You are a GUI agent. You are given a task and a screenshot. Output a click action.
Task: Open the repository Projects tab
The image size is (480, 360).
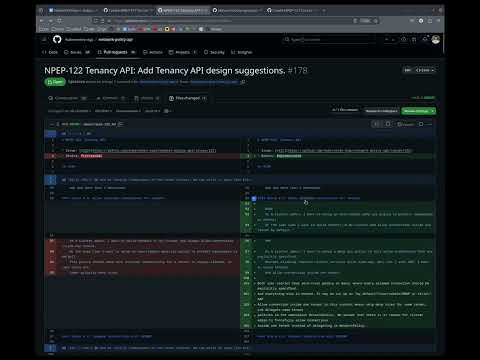pos(183,52)
